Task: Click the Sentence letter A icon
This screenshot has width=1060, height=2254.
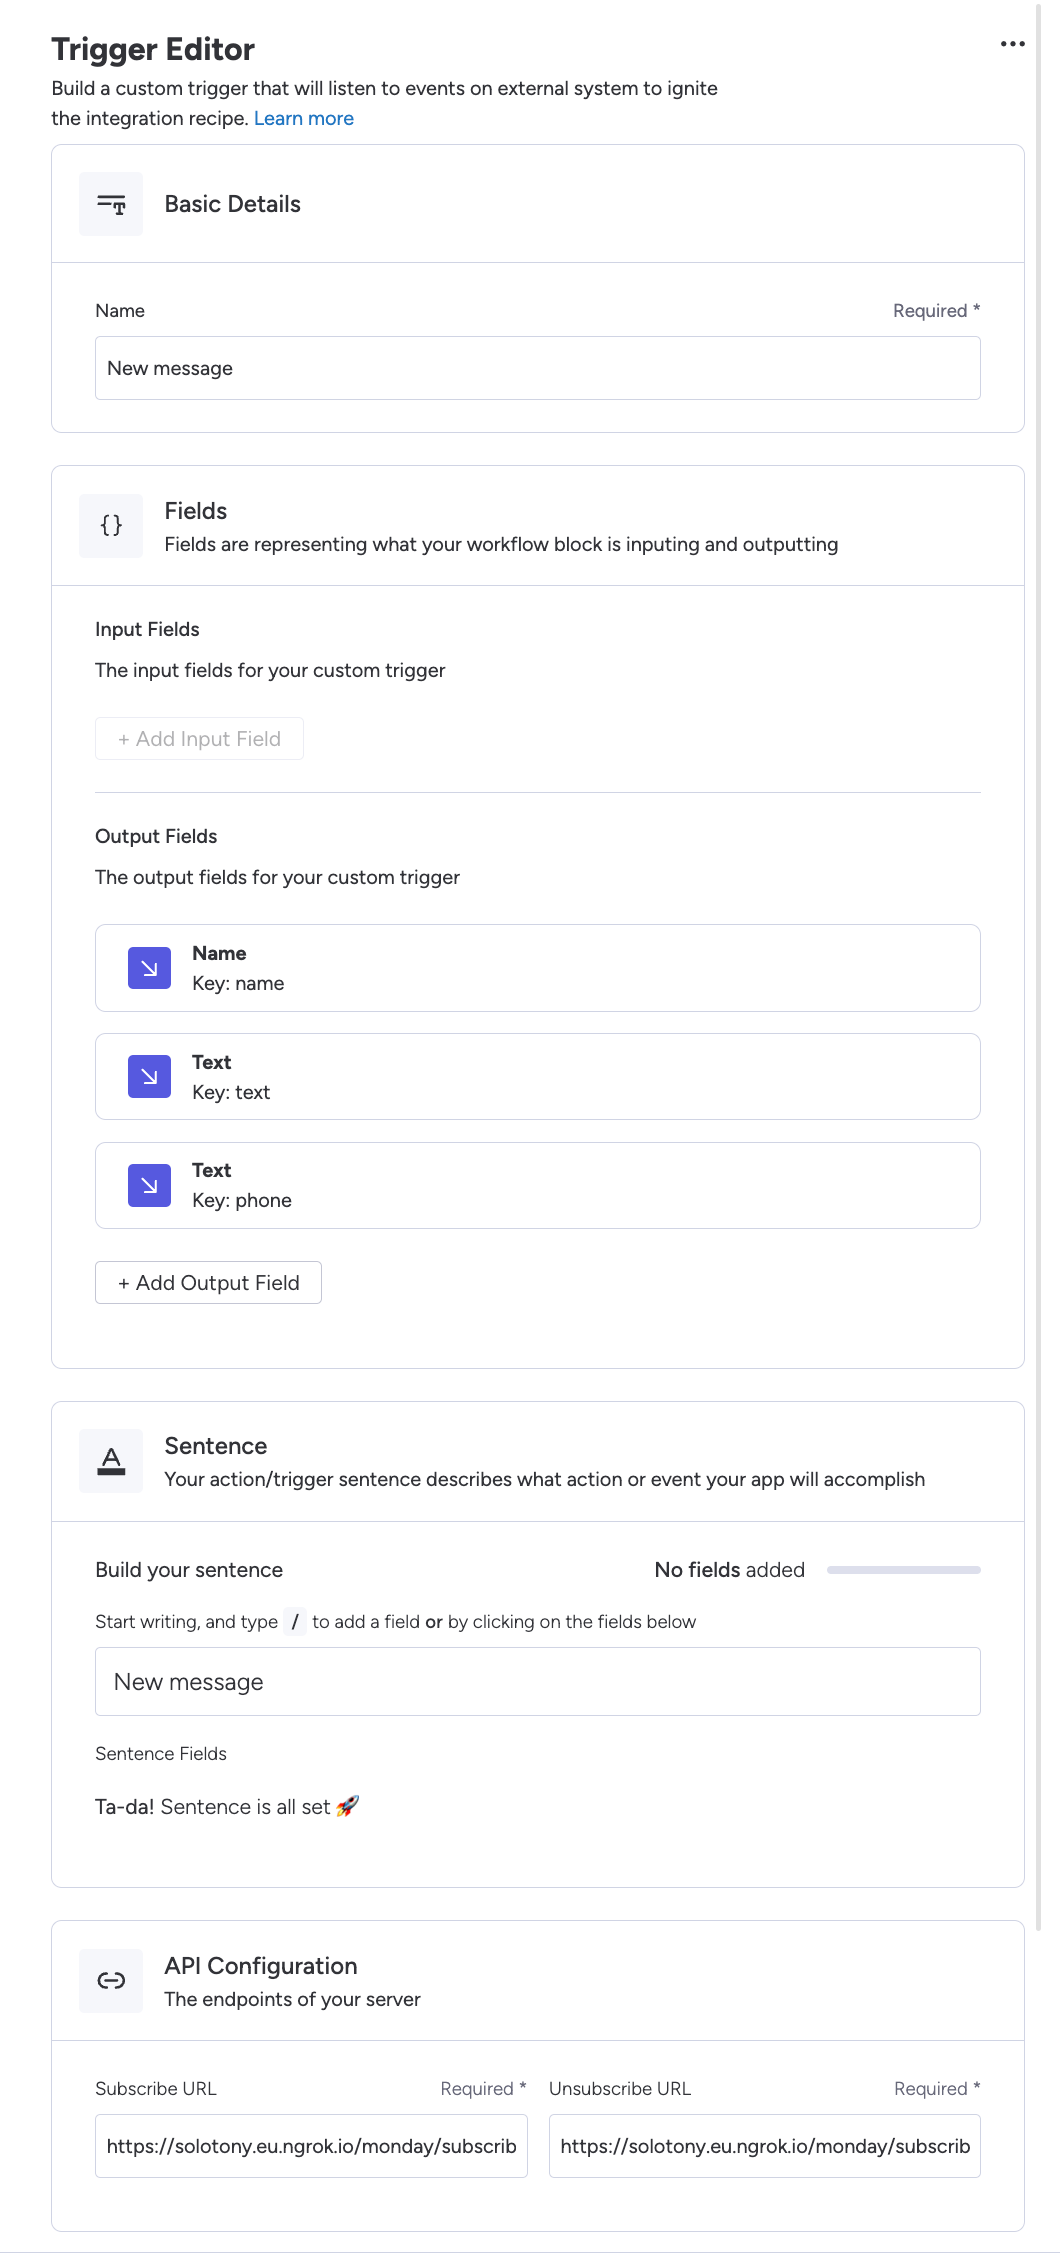Action: point(111,1462)
